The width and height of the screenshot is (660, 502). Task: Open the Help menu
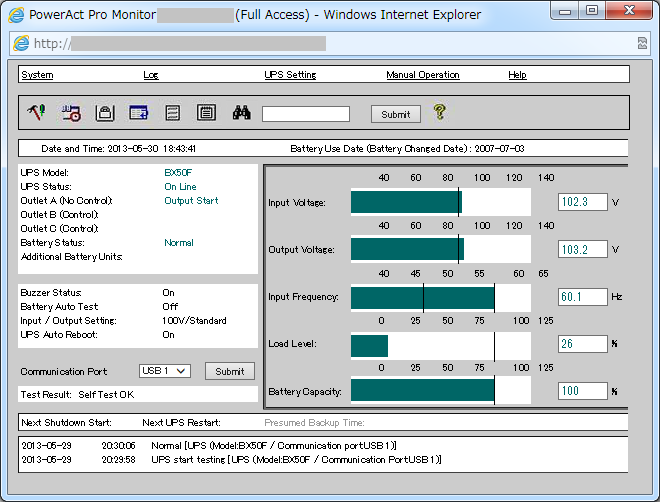tap(517, 74)
